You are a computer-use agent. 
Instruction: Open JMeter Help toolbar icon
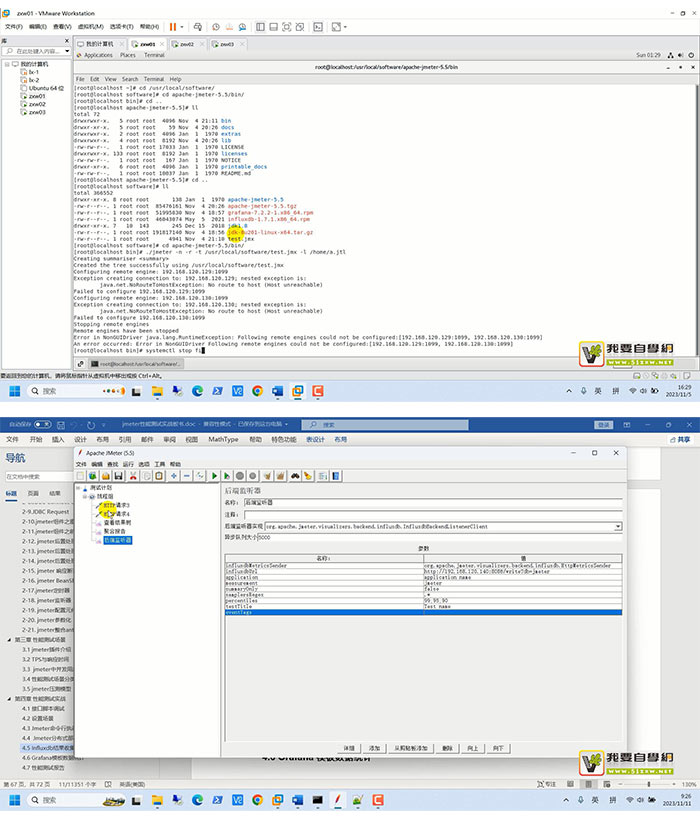point(336,476)
